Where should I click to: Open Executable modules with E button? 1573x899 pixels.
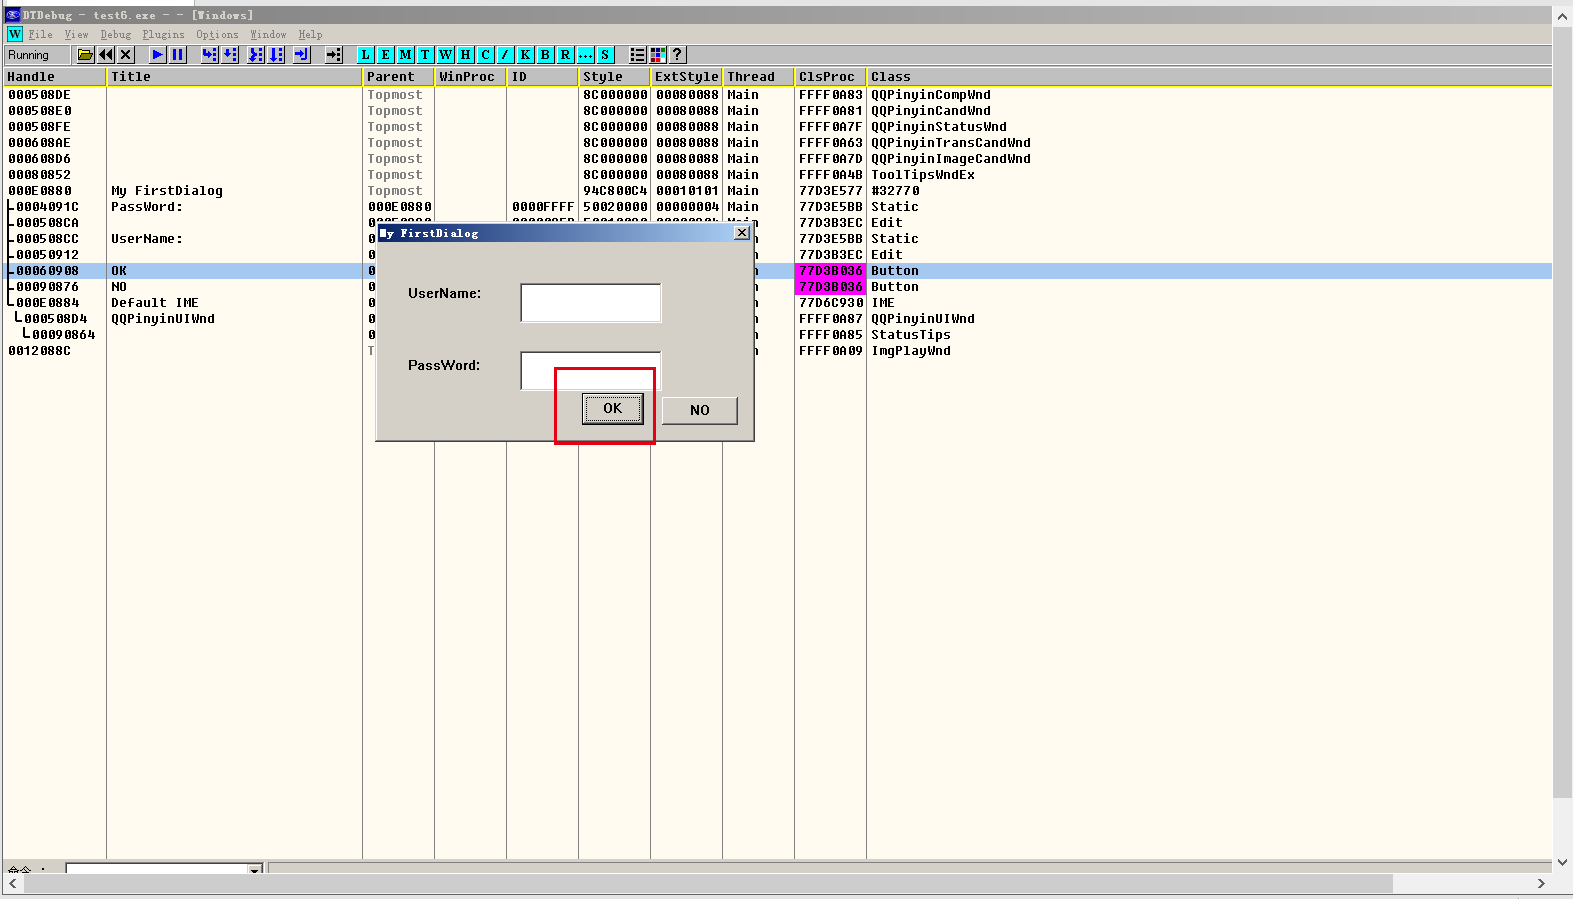(385, 55)
